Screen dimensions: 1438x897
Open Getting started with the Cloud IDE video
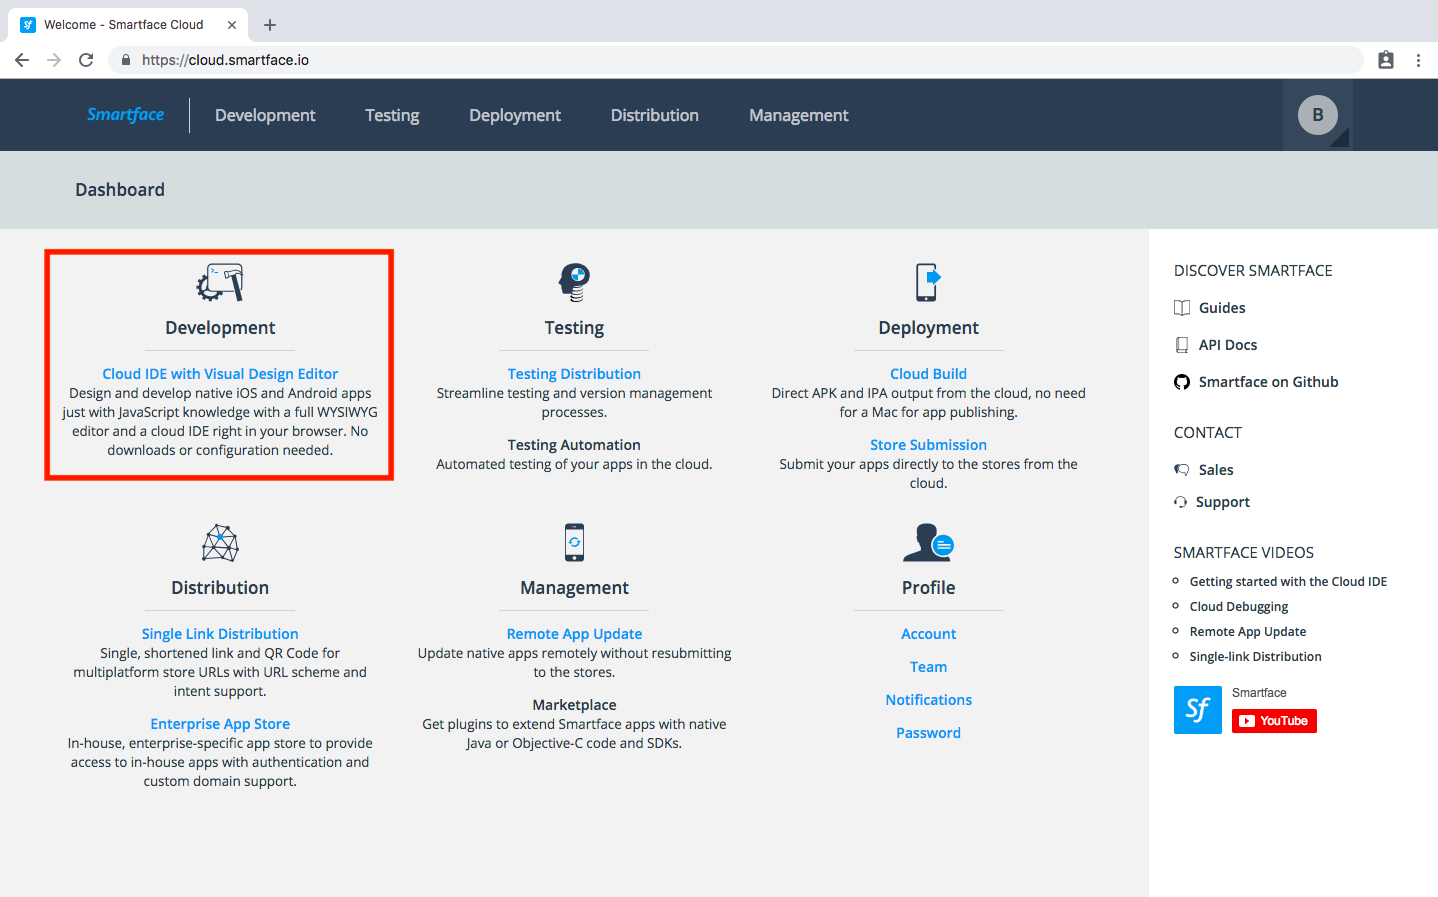(x=1288, y=582)
